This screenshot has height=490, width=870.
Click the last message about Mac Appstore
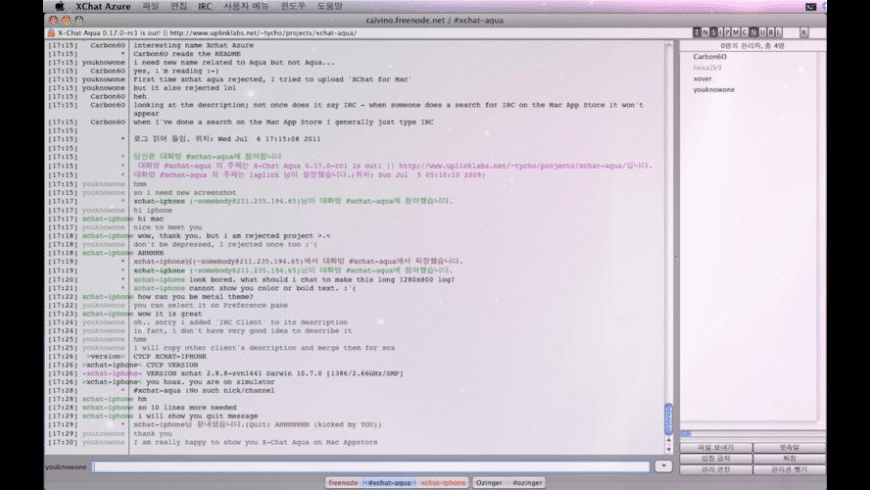point(255,442)
